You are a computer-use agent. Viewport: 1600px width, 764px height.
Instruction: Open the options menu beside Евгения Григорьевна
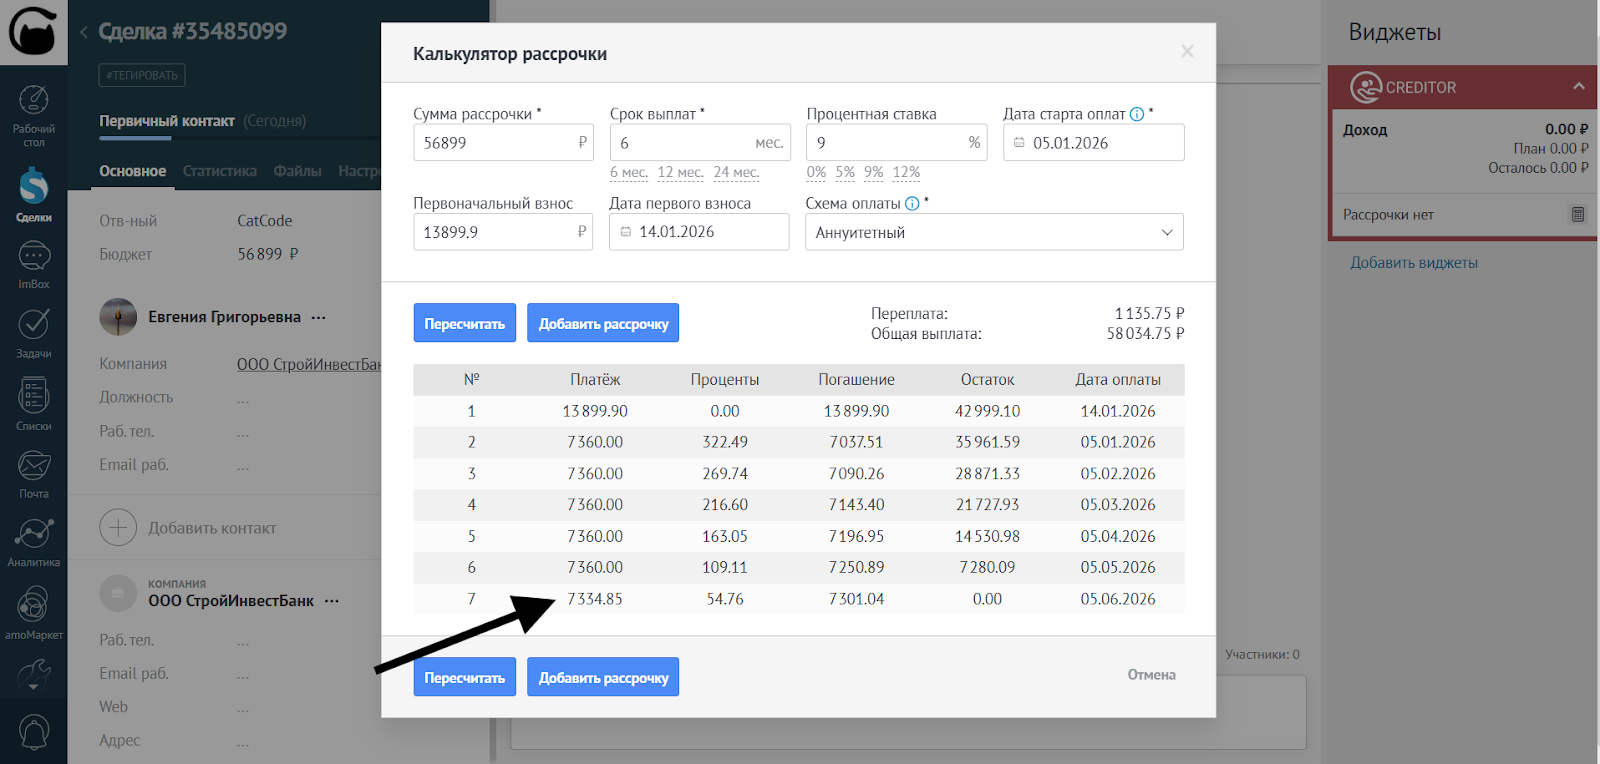pyautogui.click(x=319, y=317)
